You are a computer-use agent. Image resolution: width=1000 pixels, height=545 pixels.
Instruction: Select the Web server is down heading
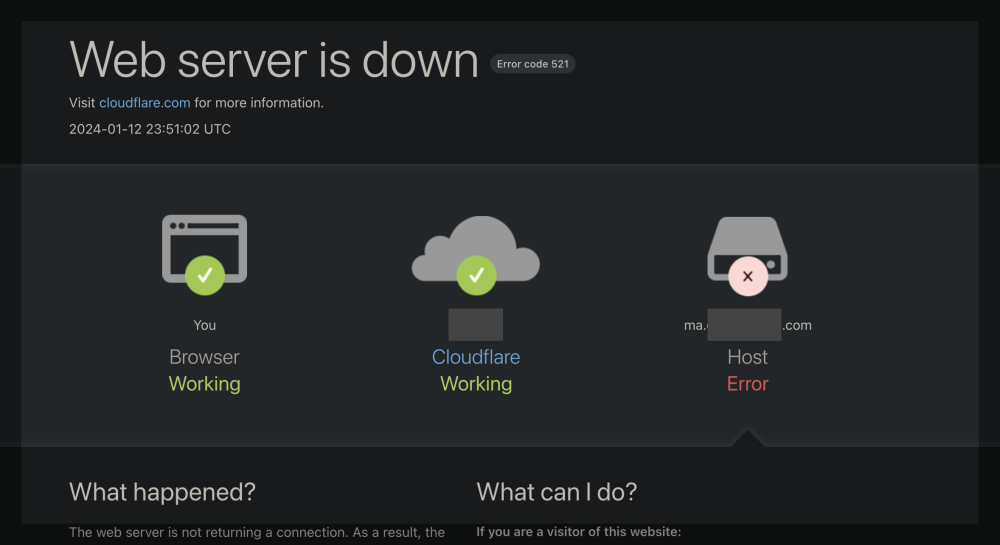(274, 60)
